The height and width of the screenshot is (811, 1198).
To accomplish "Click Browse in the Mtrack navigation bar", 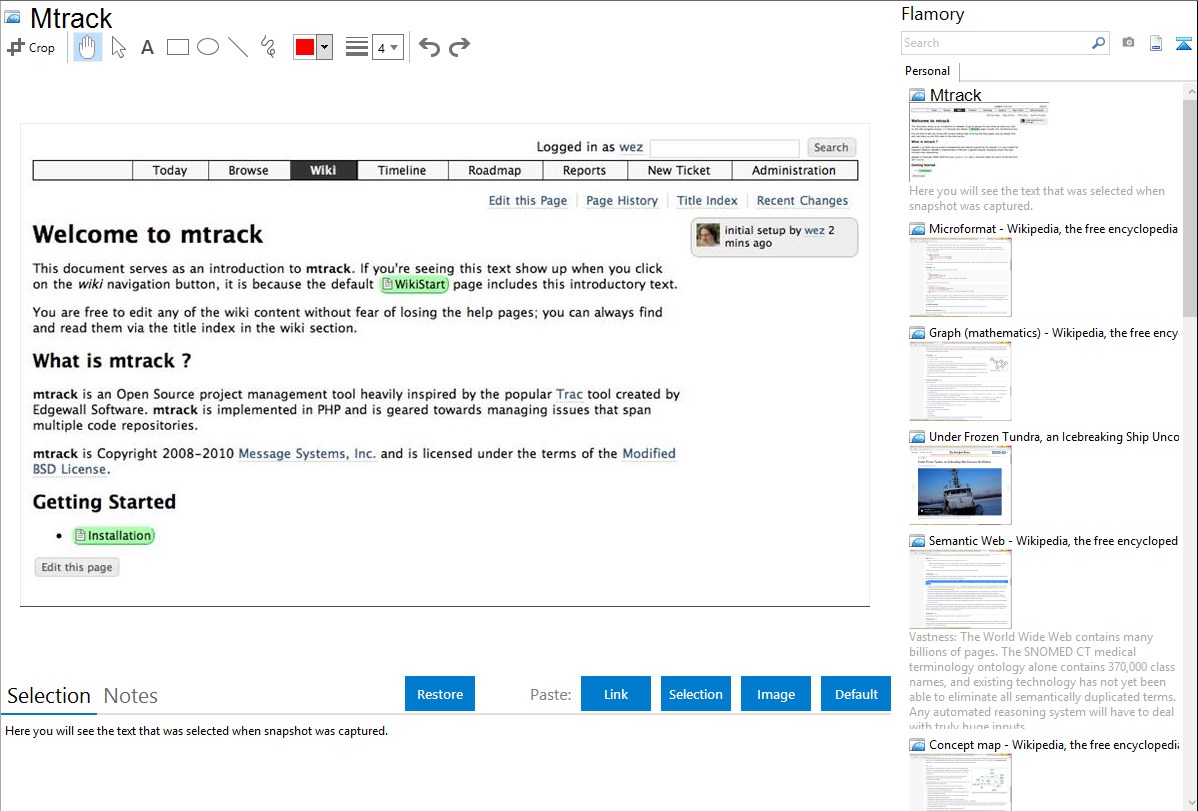I will 248,170.
